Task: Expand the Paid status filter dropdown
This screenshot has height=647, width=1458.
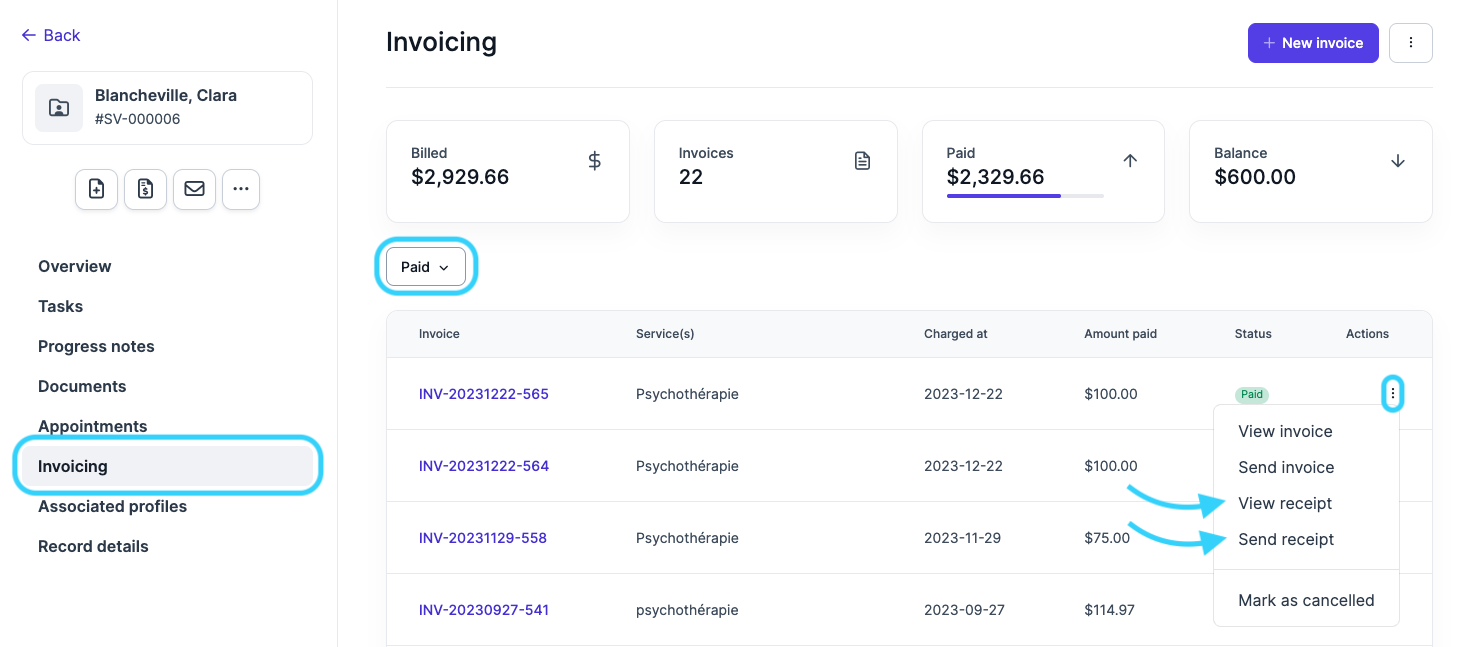Action: coord(425,267)
